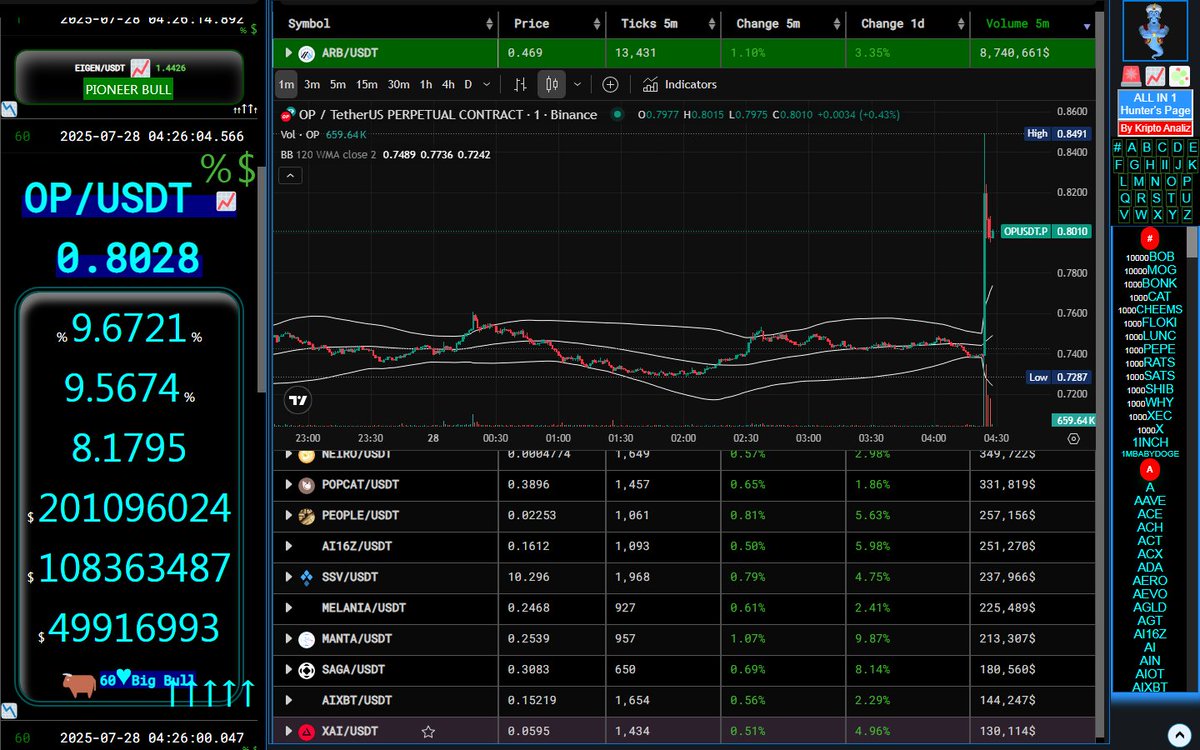Select the 1m timeframe

[286, 85]
